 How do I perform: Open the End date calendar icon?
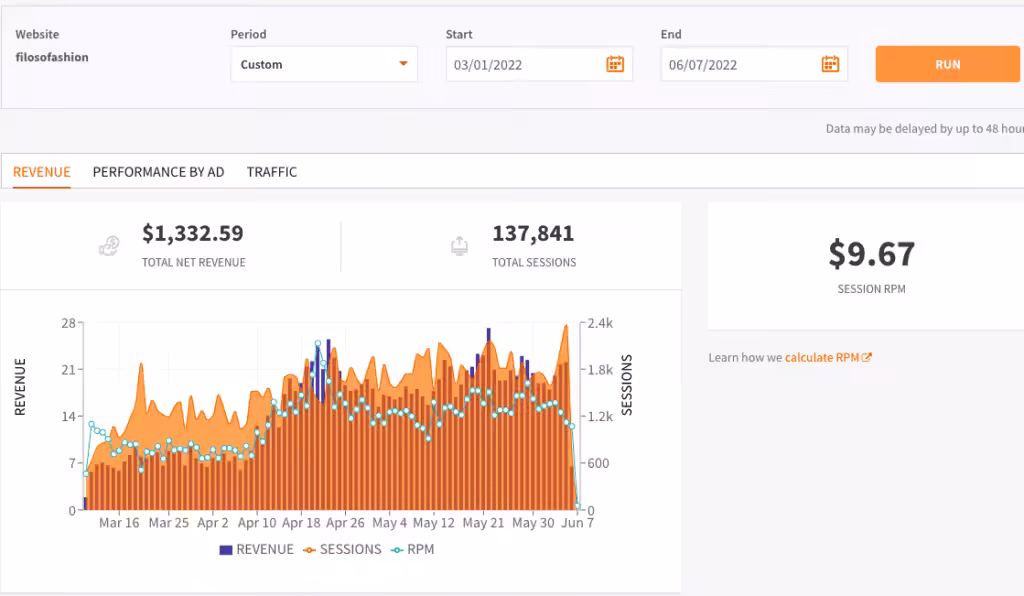(830, 64)
